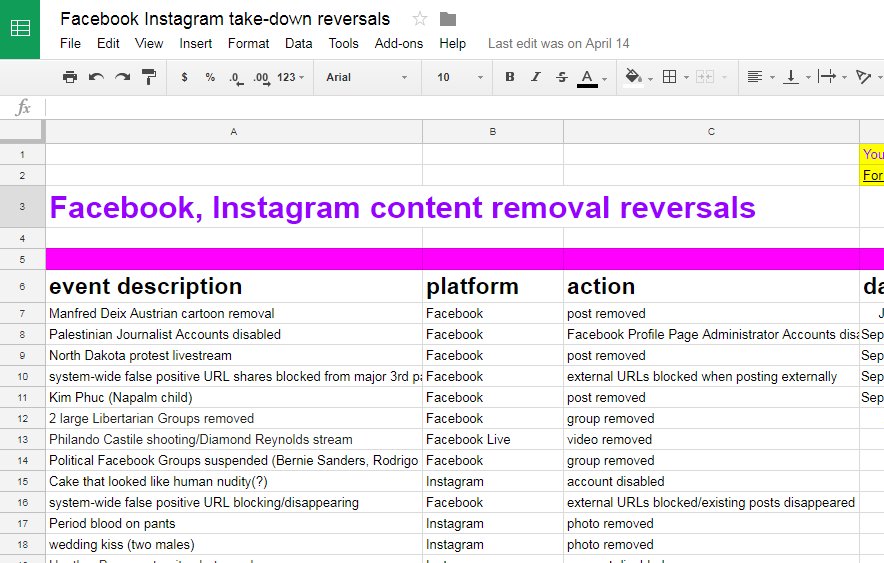Open the File menu

pyautogui.click(x=70, y=43)
